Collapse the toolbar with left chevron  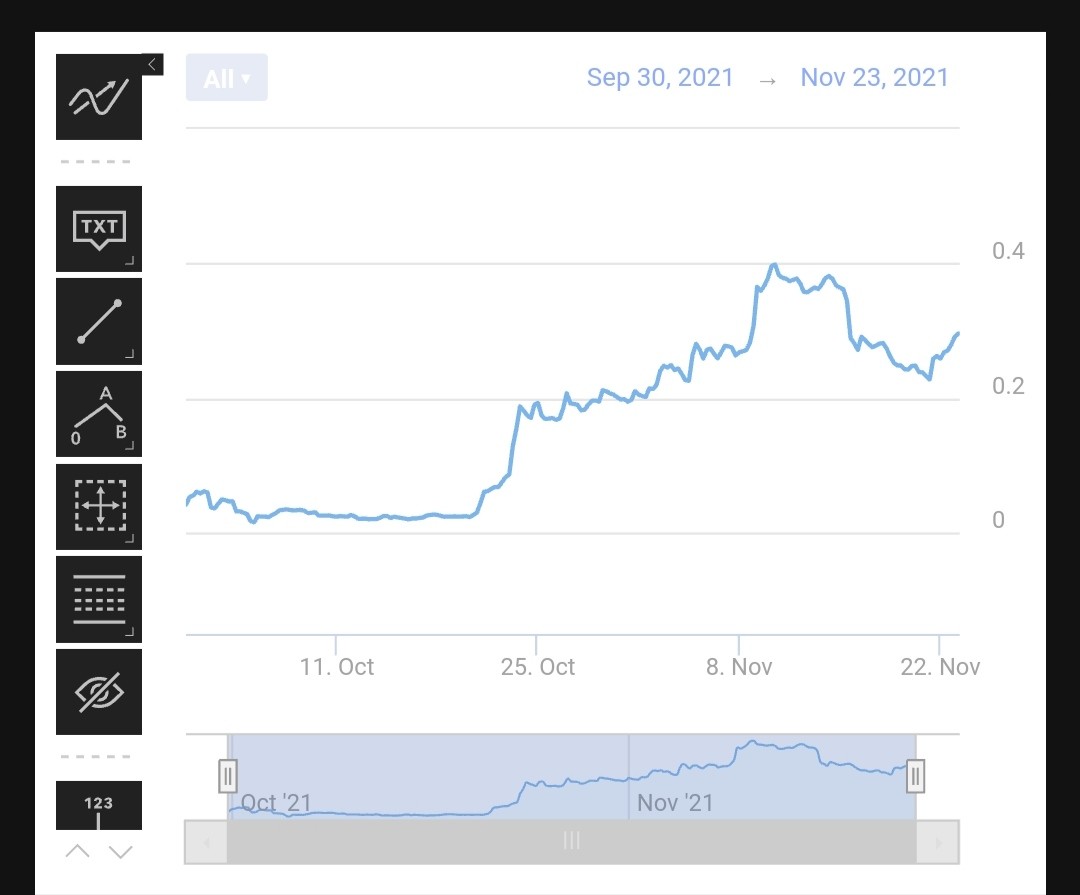tap(152, 65)
